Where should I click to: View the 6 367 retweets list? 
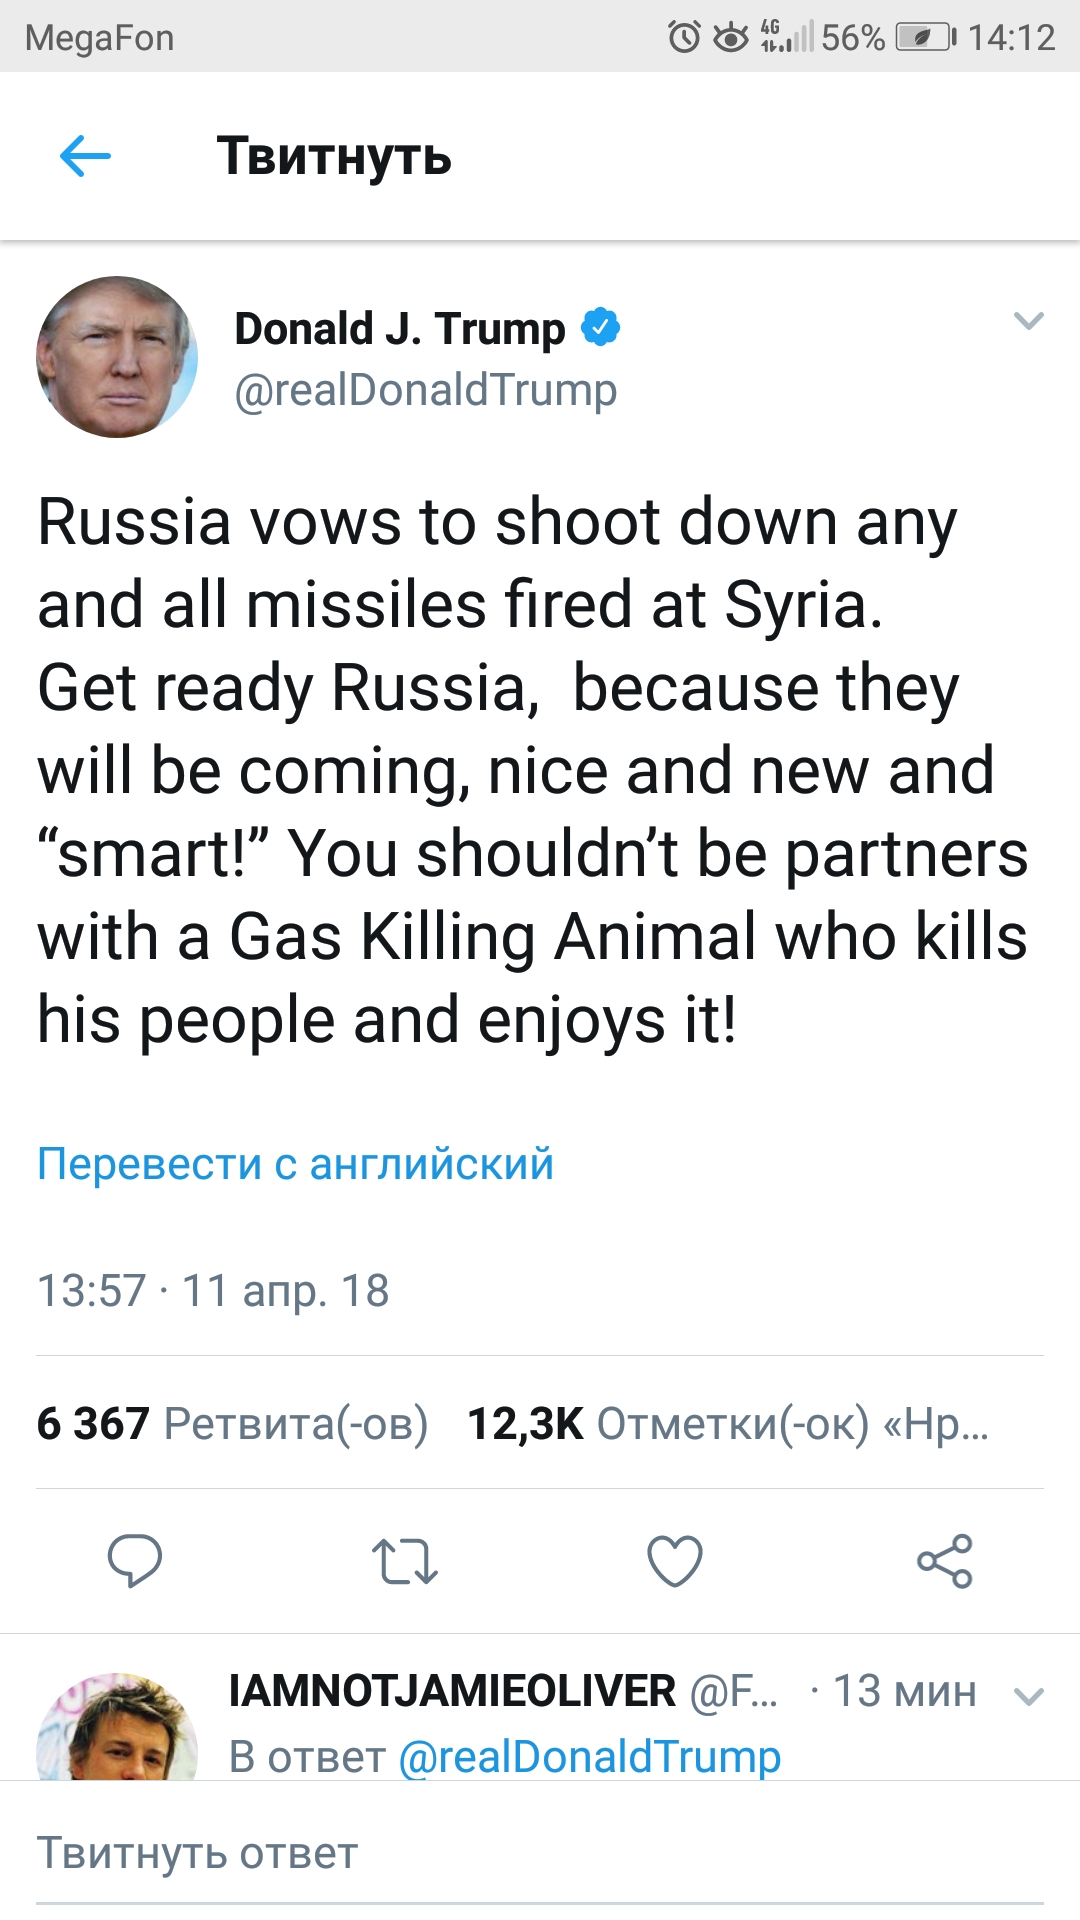[x=232, y=1423]
